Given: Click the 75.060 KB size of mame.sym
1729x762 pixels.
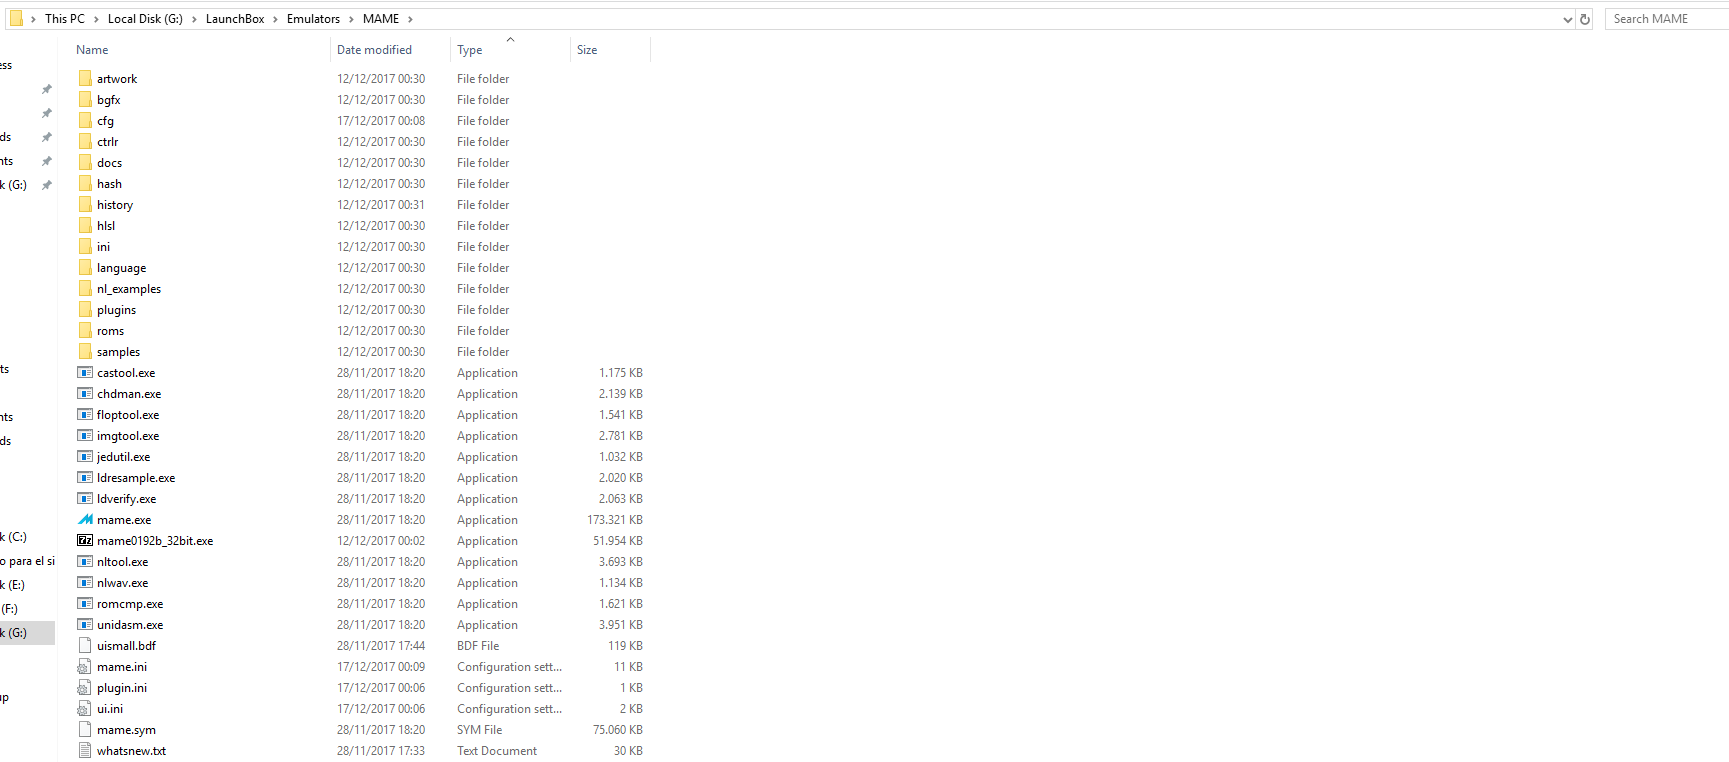Looking at the screenshot, I should pos(618,729).
